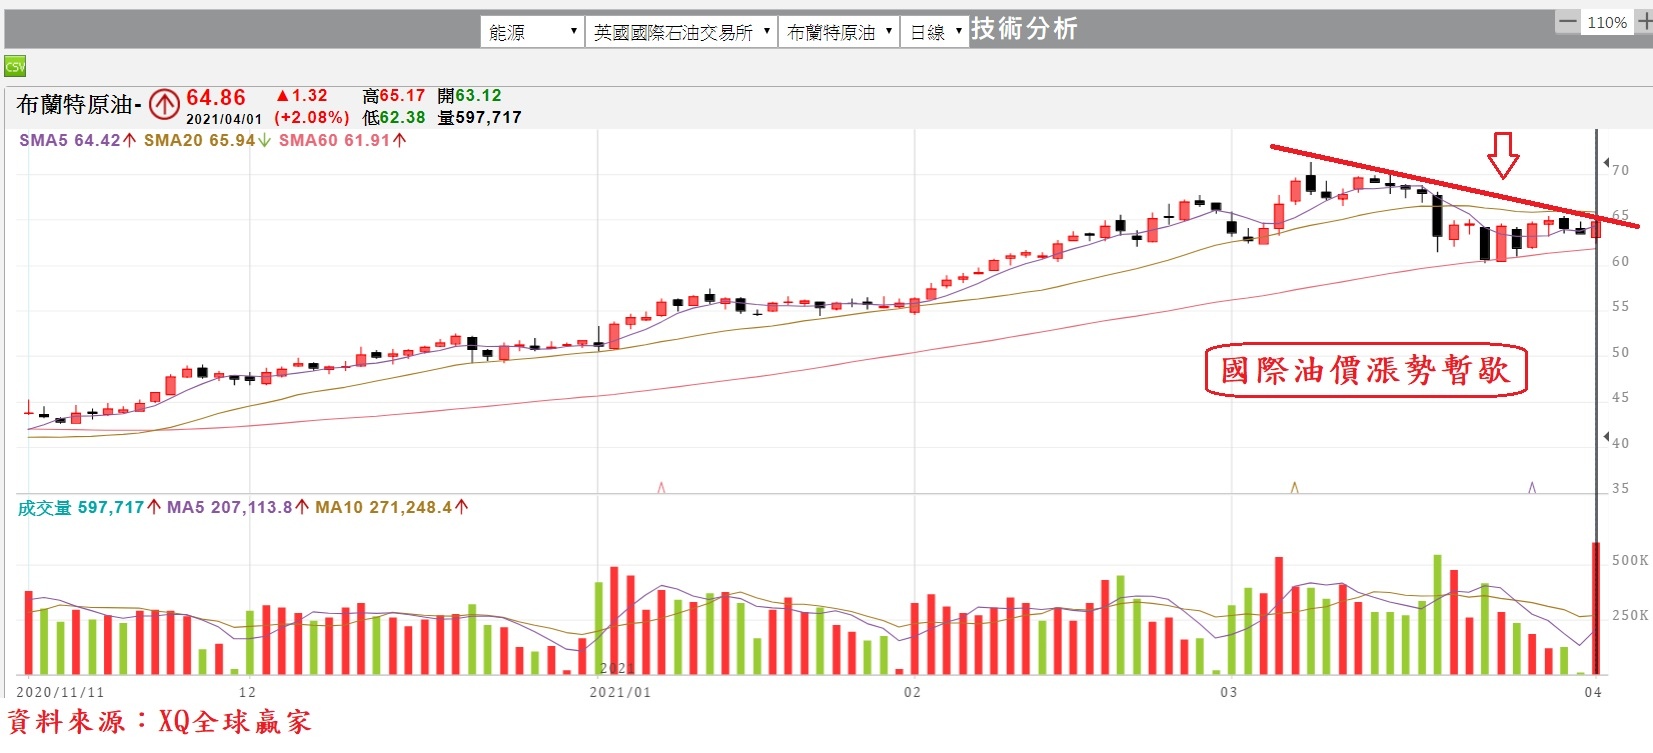
Task: Click the low price 低62.38
Action: pyautogui.click(x=394, y=118)
